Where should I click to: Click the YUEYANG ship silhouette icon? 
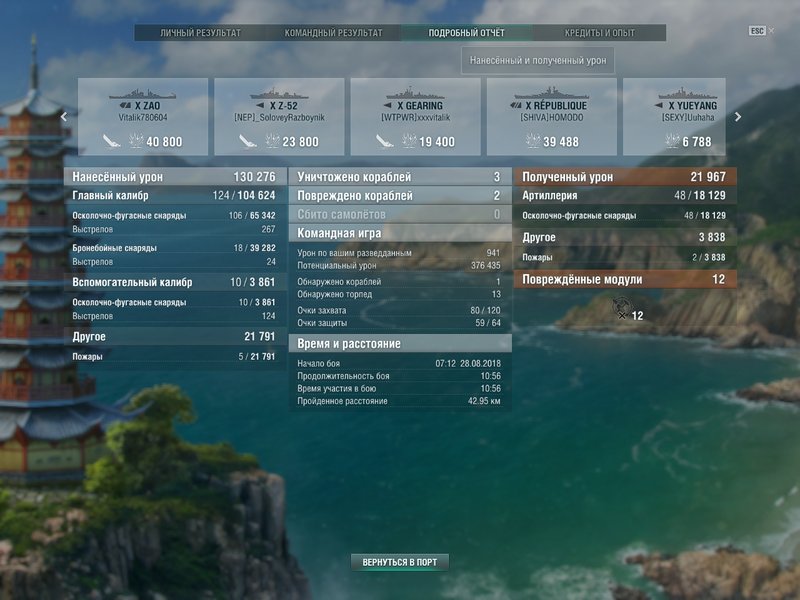(x=688, y=93)
